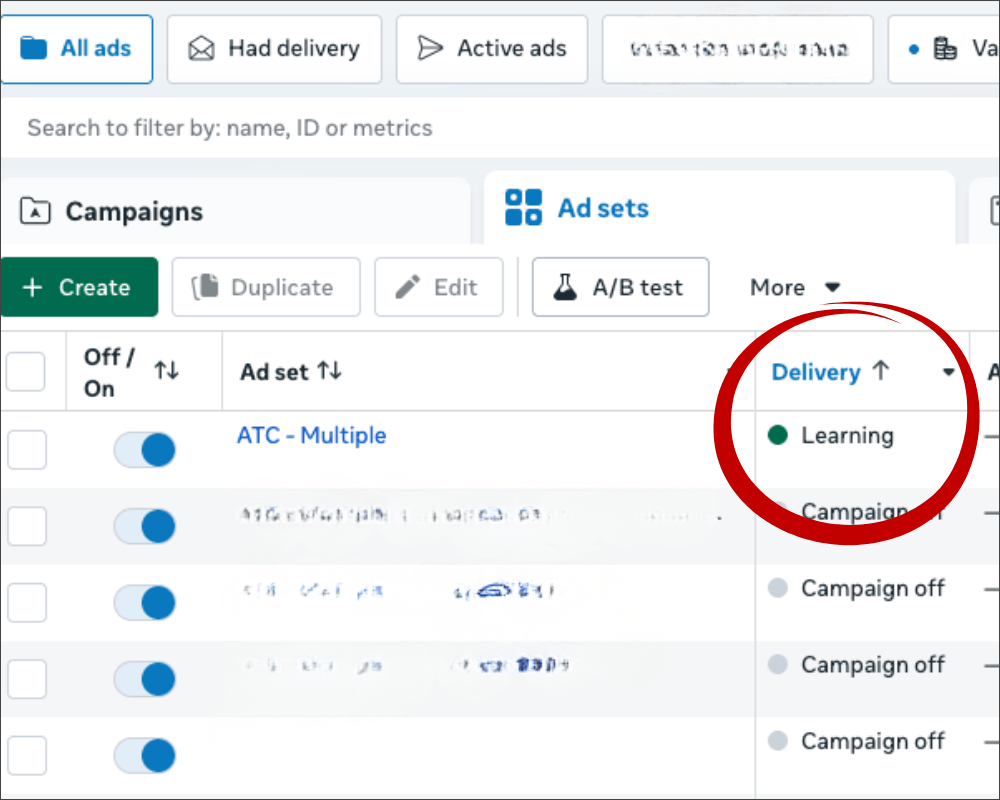
Task: Click the blurred filter chip after Active ads
Action: 738,49
